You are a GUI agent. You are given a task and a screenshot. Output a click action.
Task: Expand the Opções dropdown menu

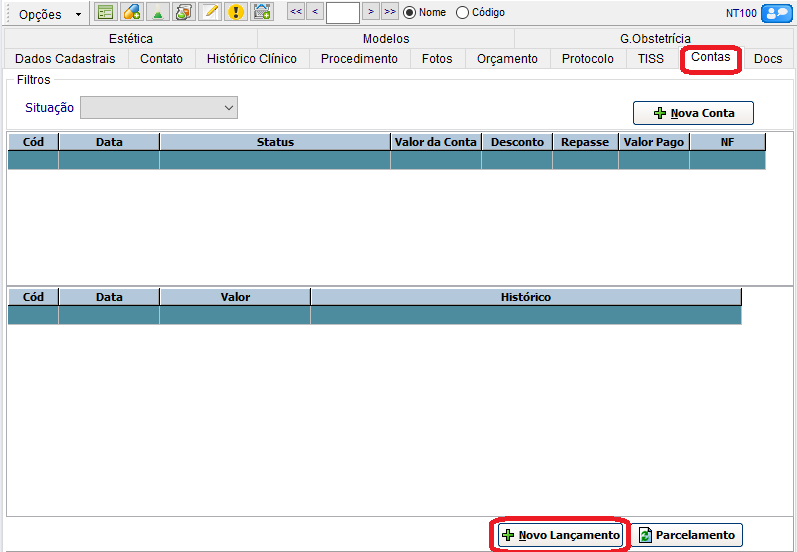pos(50,14)
